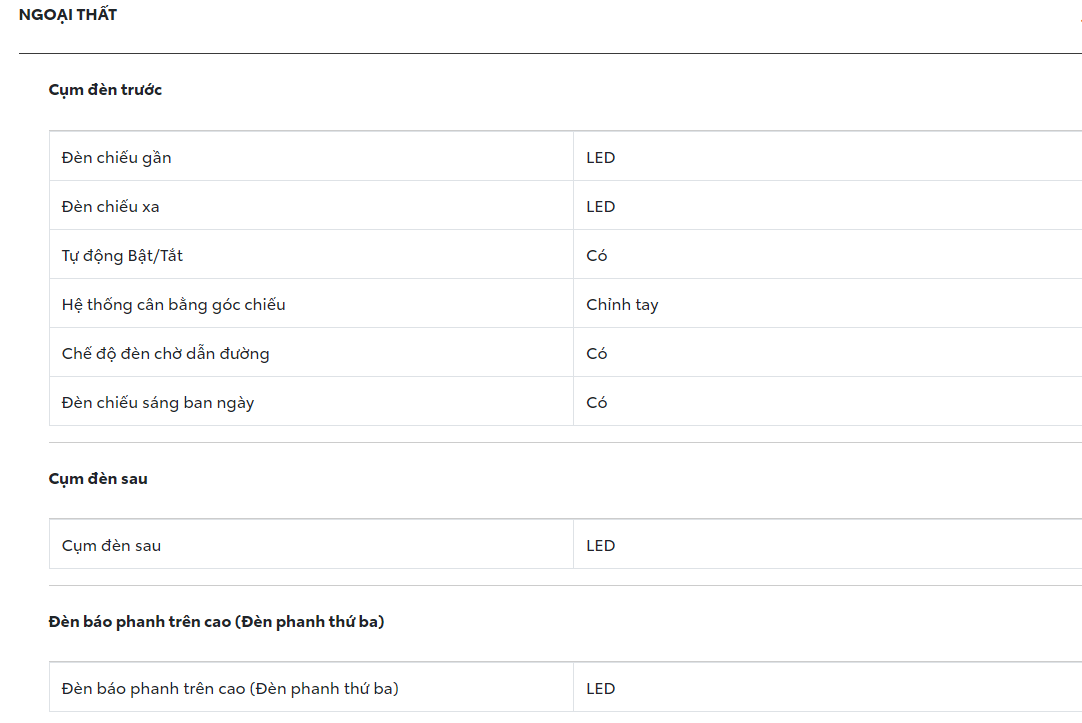Click the LED value for Đèn chiếu xa

pos(601,207)
